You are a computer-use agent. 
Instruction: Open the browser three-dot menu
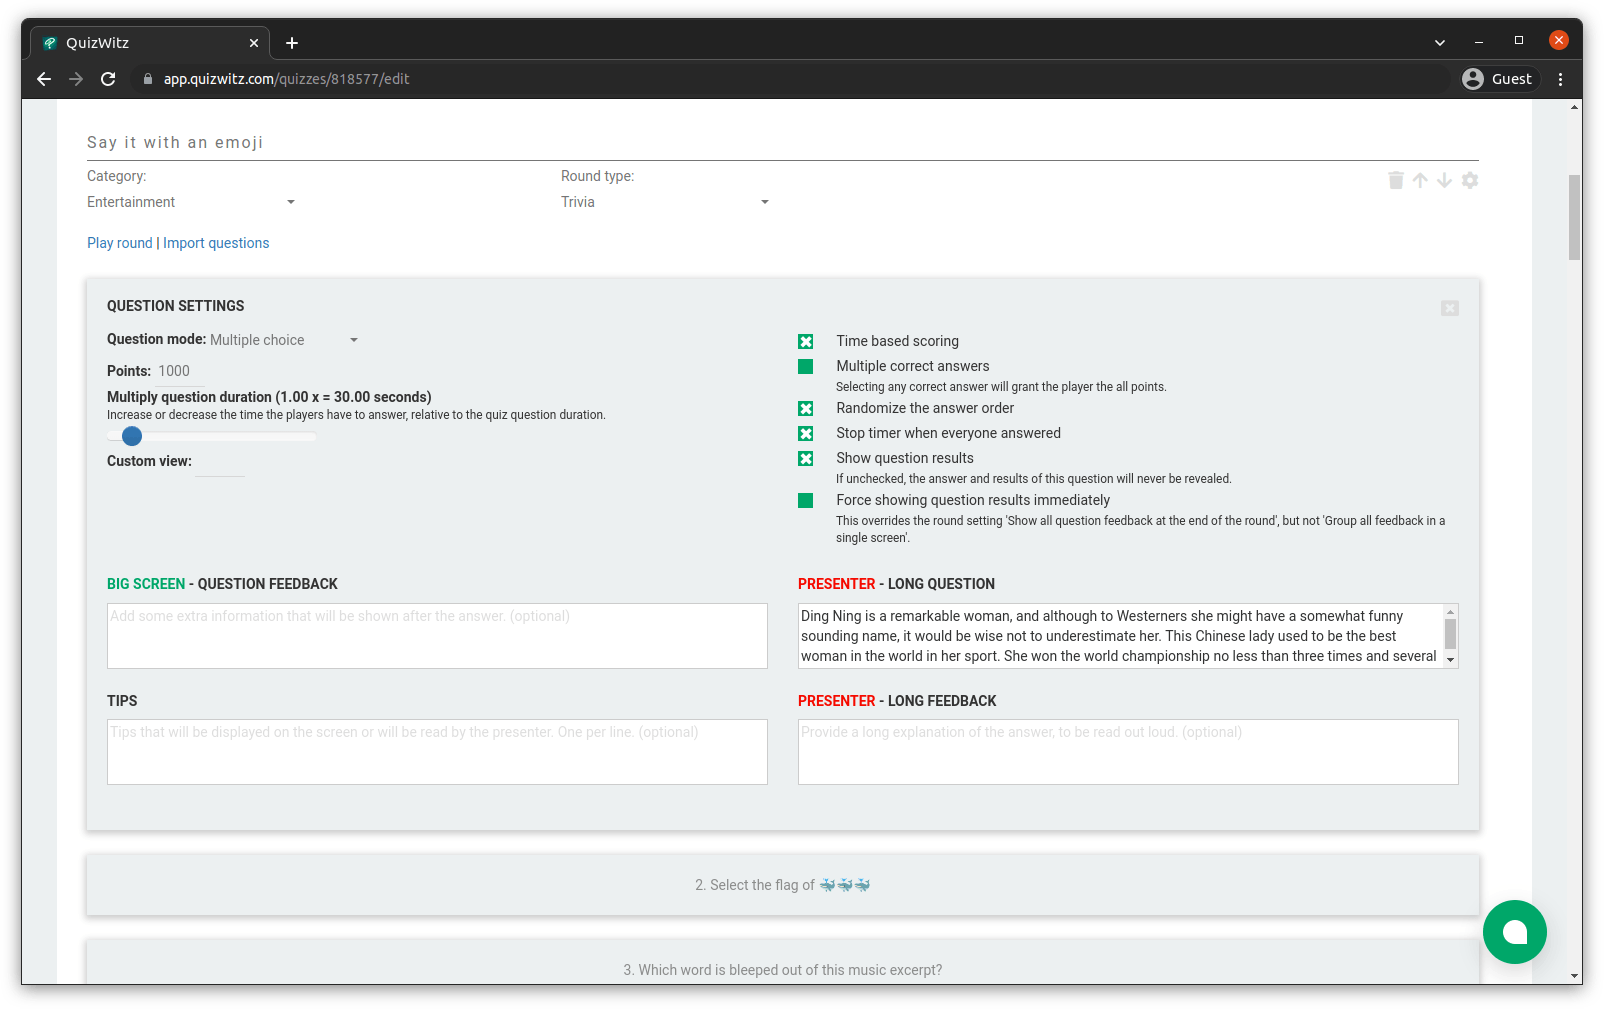(x=1560, y=79)
